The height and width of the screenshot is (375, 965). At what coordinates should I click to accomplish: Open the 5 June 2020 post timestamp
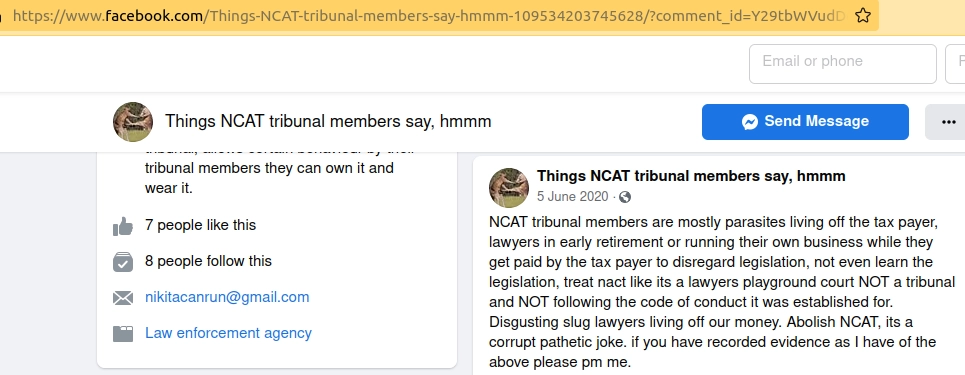coord(572,196)
